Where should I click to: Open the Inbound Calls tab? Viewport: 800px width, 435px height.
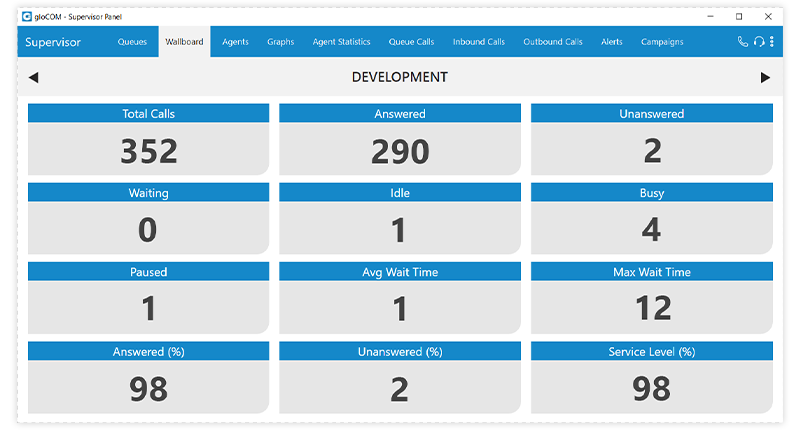(478, 42)
